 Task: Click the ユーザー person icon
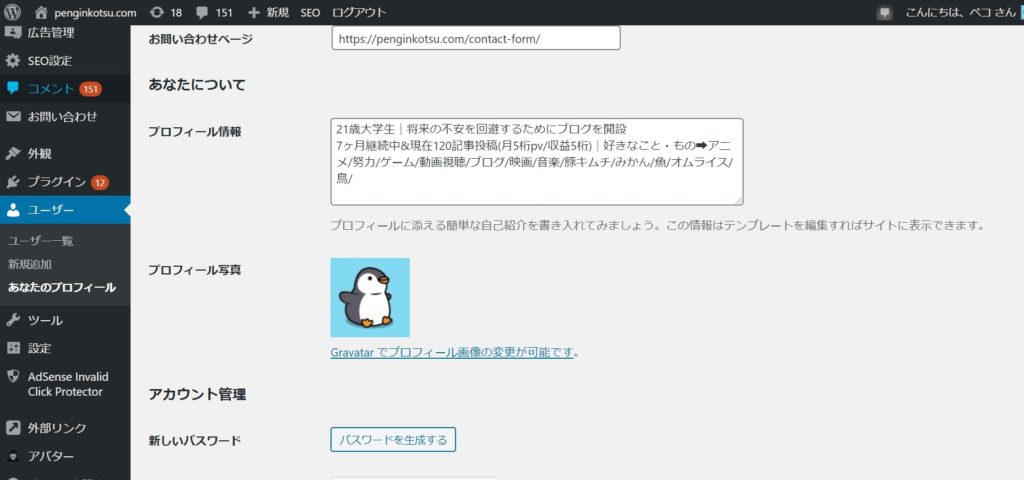pyautogui.click(x=12, y=210)
